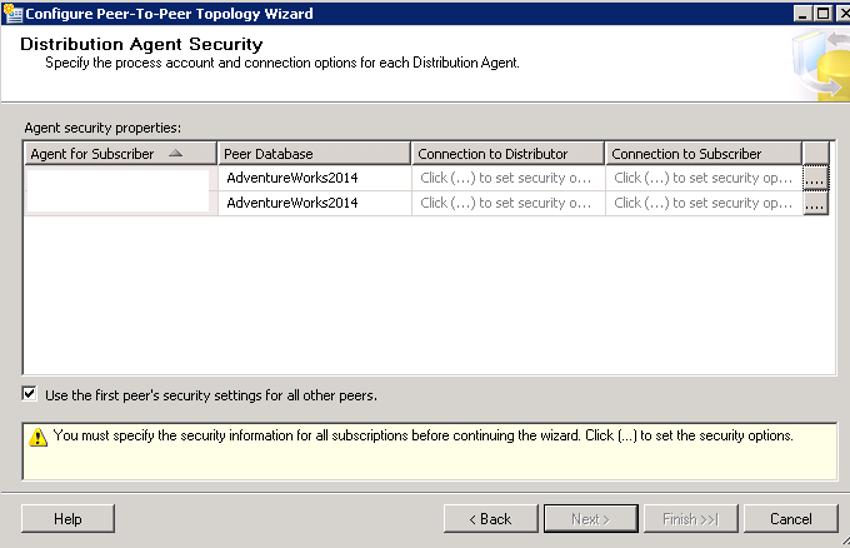Go back with the Back button
850x548 pixels.
click(x=491, y=519)
